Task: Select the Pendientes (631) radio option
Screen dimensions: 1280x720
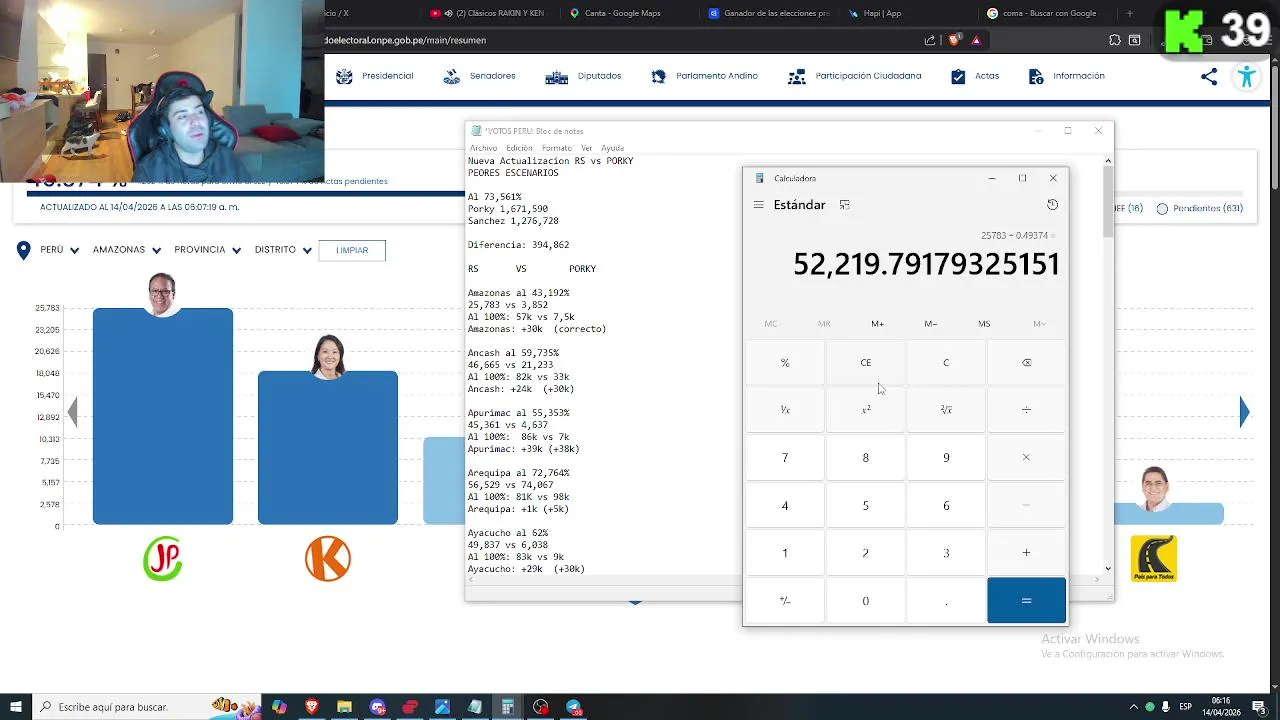Action: pos(1200,208)
